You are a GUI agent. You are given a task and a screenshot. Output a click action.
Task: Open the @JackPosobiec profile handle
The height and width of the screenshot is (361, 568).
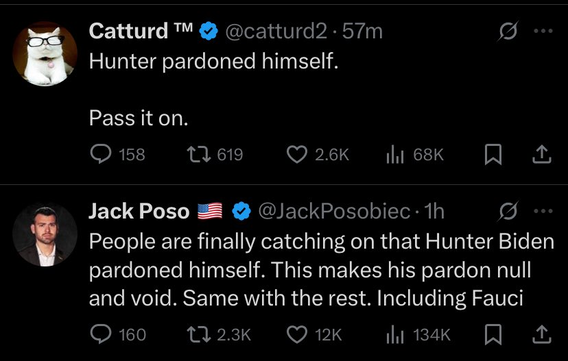pyautogui.click(x=334, y=211)
